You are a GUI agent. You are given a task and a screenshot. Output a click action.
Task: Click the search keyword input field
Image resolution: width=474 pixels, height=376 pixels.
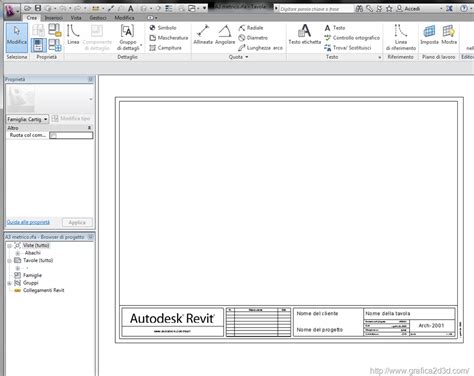point(315,9)
